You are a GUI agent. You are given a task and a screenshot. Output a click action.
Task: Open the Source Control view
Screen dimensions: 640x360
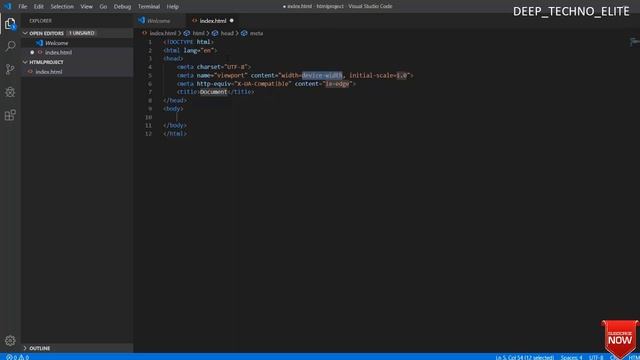coord(10,69)
